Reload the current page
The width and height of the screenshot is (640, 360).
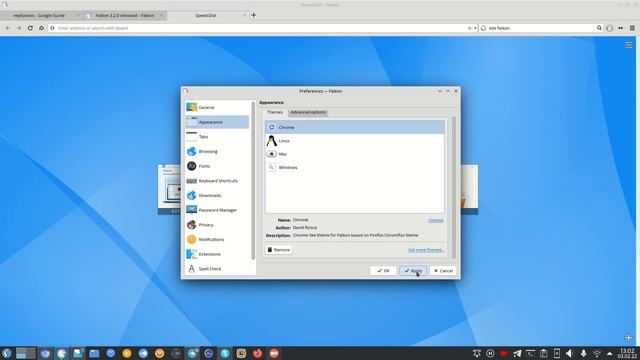30,28
